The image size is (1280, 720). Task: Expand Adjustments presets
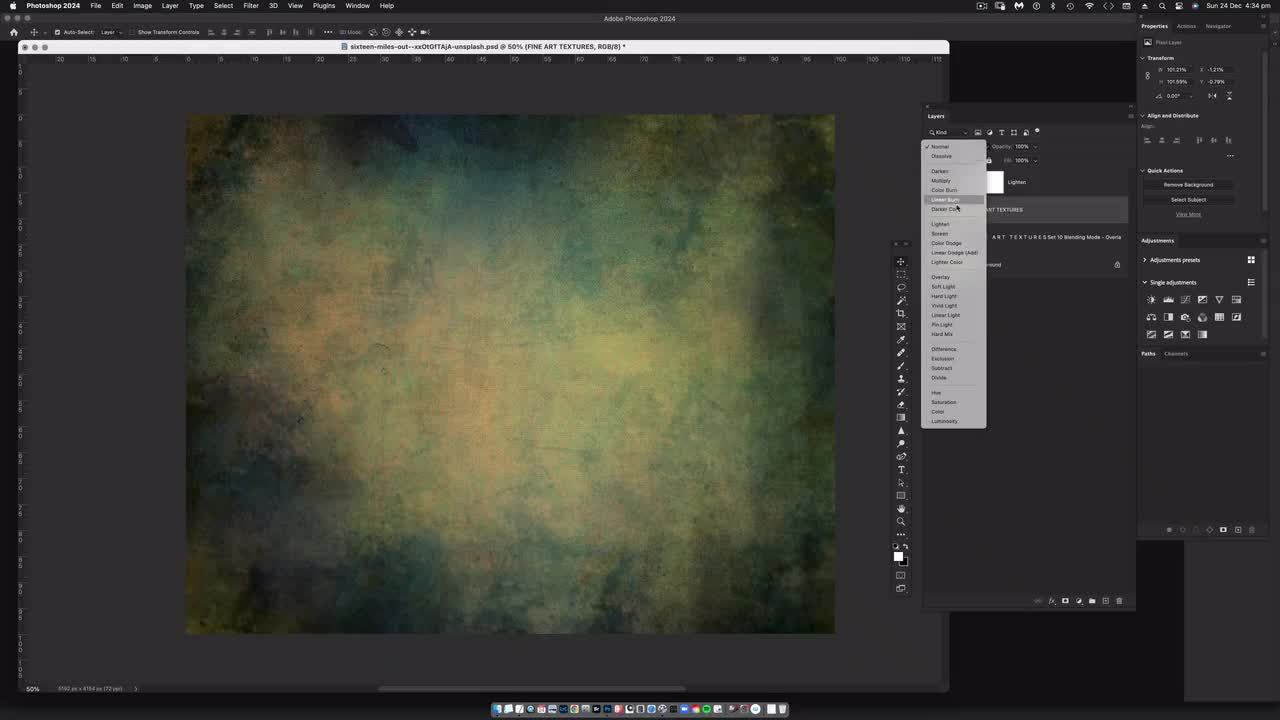tap(1145, 260)
